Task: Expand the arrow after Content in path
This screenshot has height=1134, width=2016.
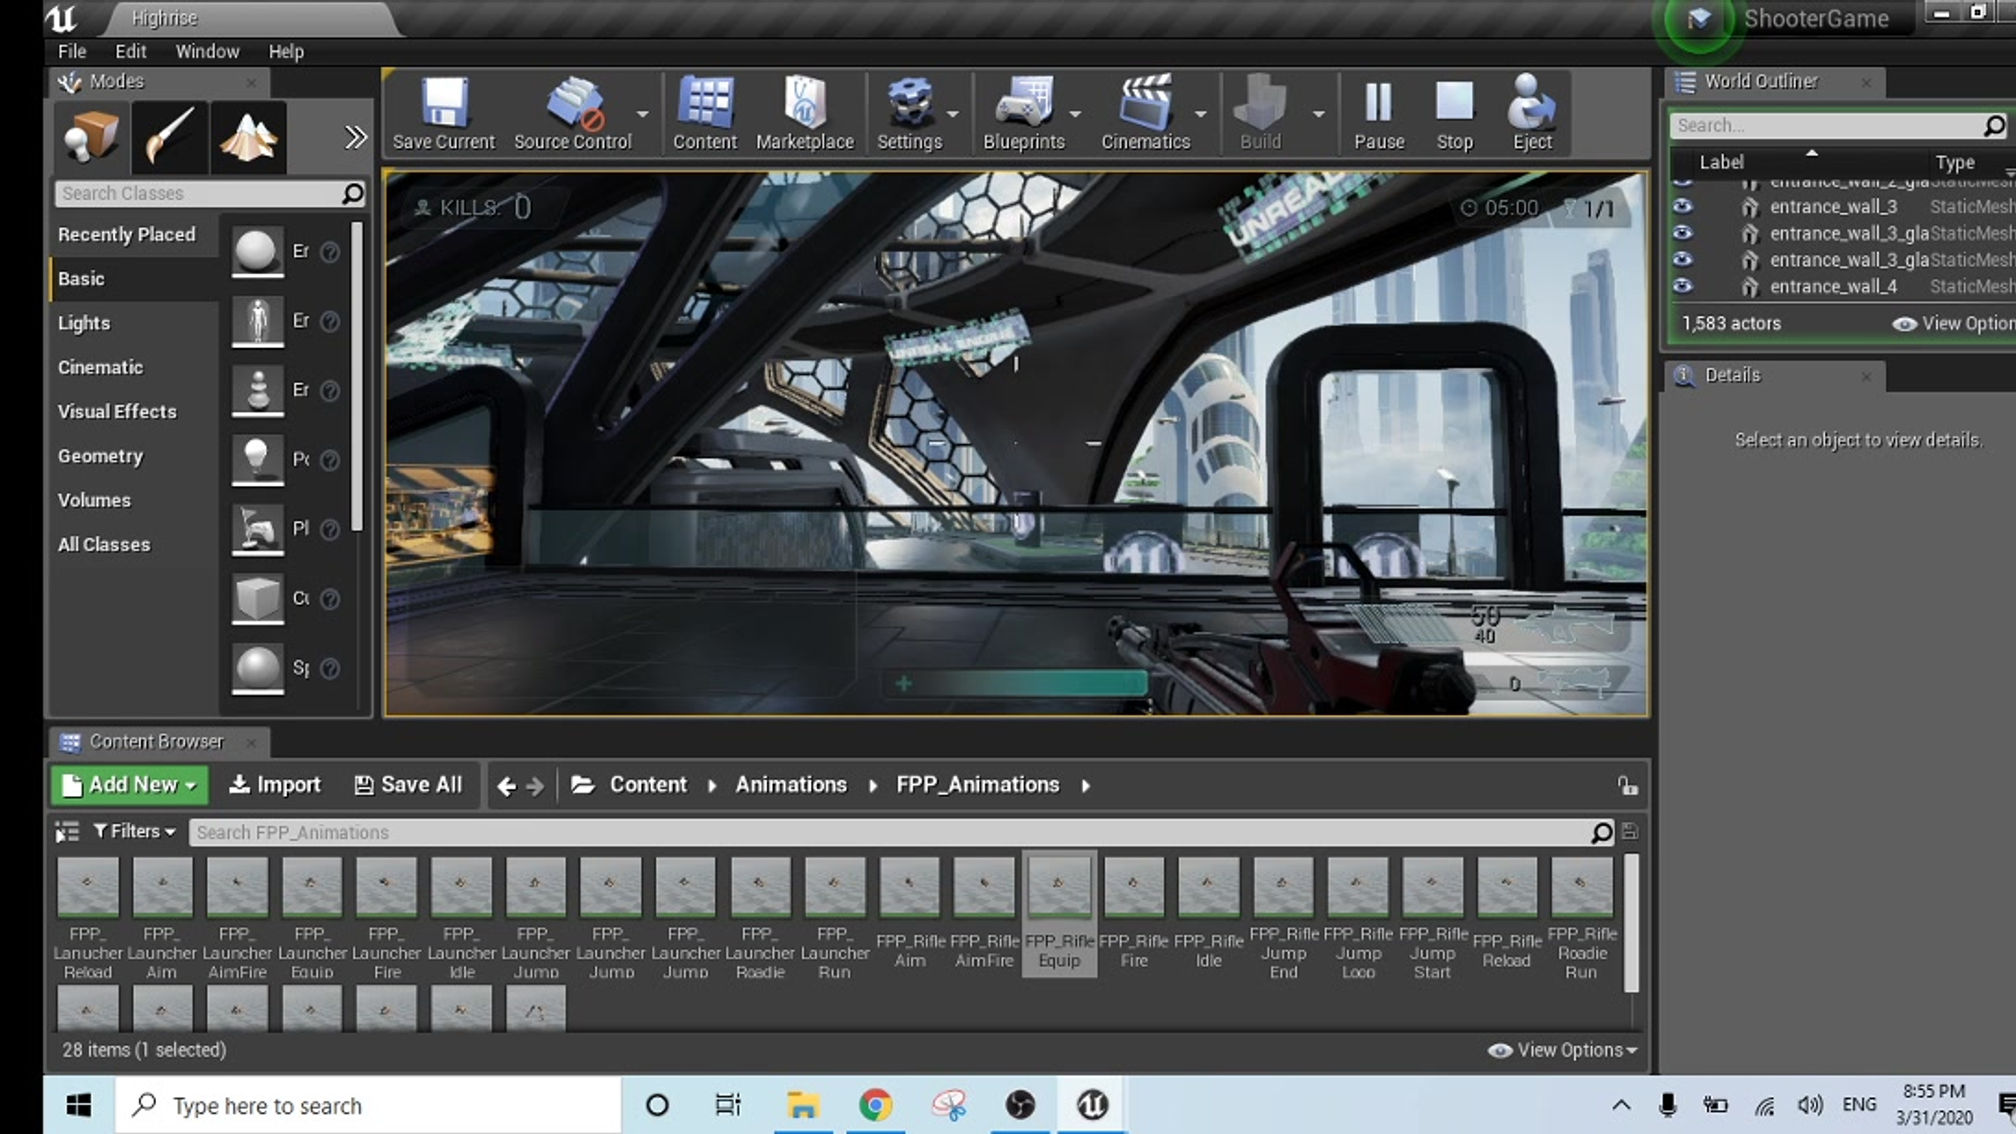Action: click(x=712, y=786)
